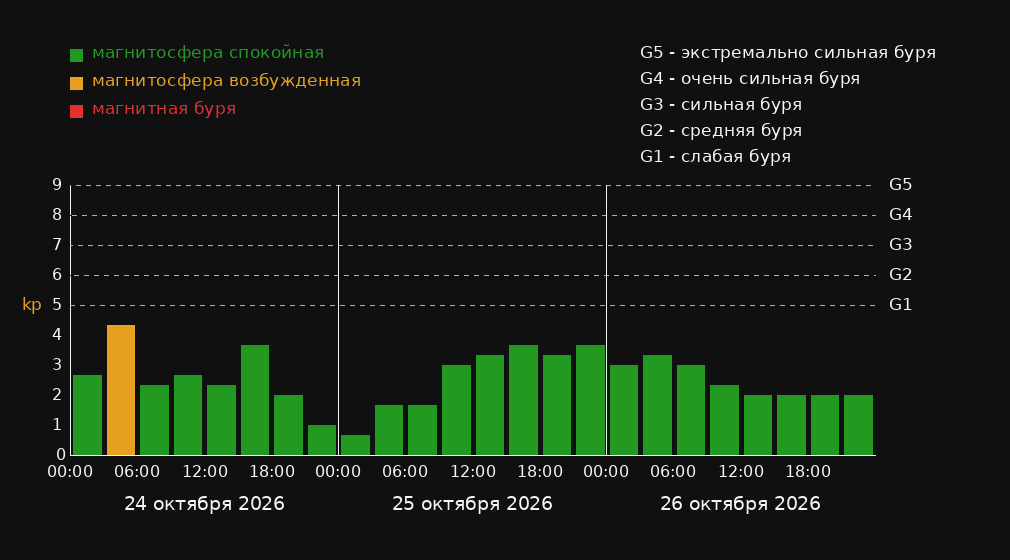This screenshot has width=1010, height=560.
Task: Click the y-axis value 7
Action: (x=57, y=245)
